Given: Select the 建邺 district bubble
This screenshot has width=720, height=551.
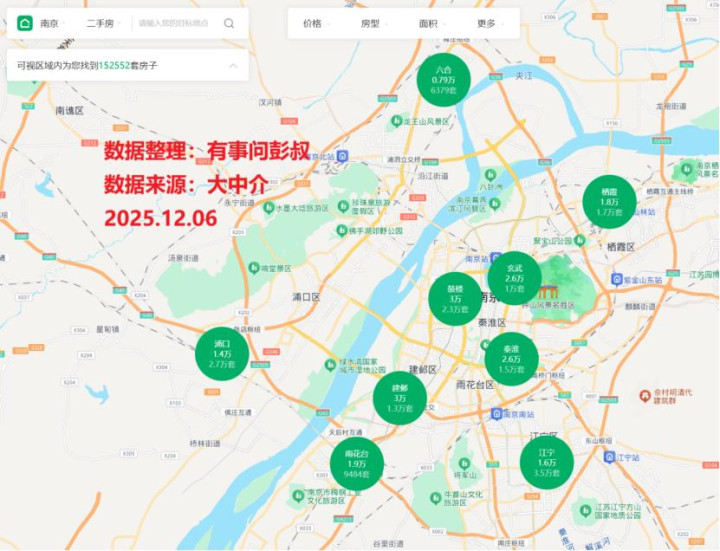Looking at the screenshot, I should click(x=399, y=398).
